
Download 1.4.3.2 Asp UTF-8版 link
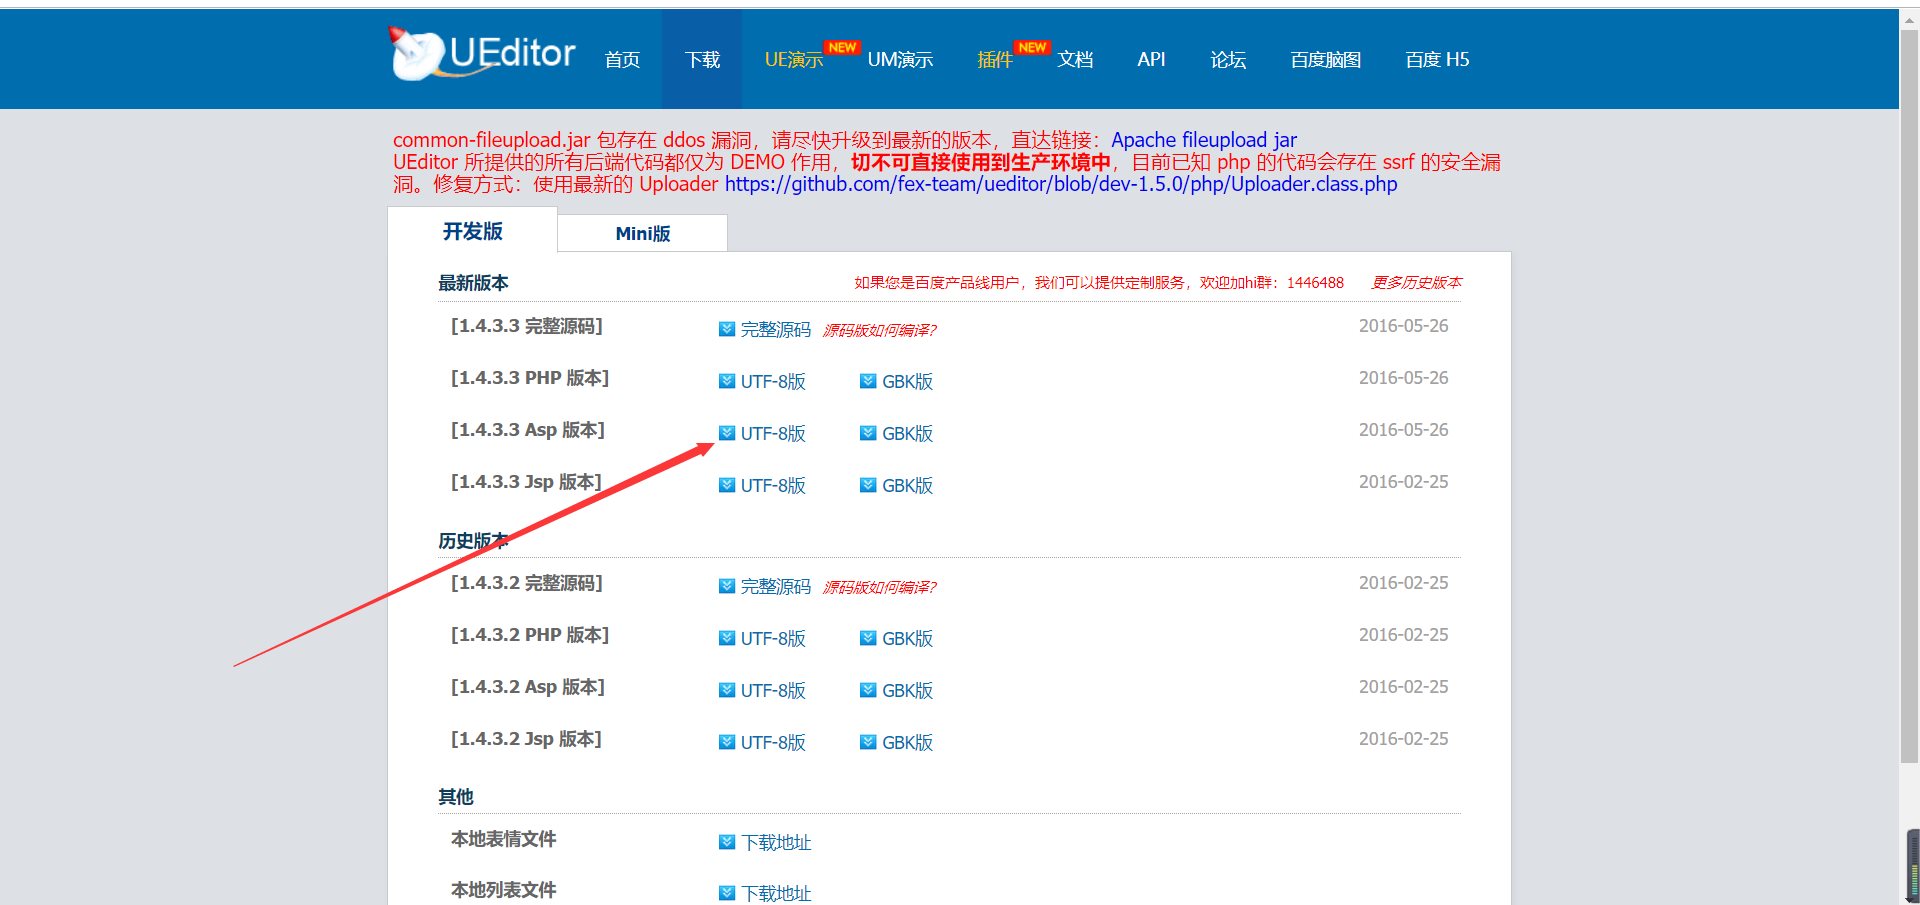coord(773,690)
